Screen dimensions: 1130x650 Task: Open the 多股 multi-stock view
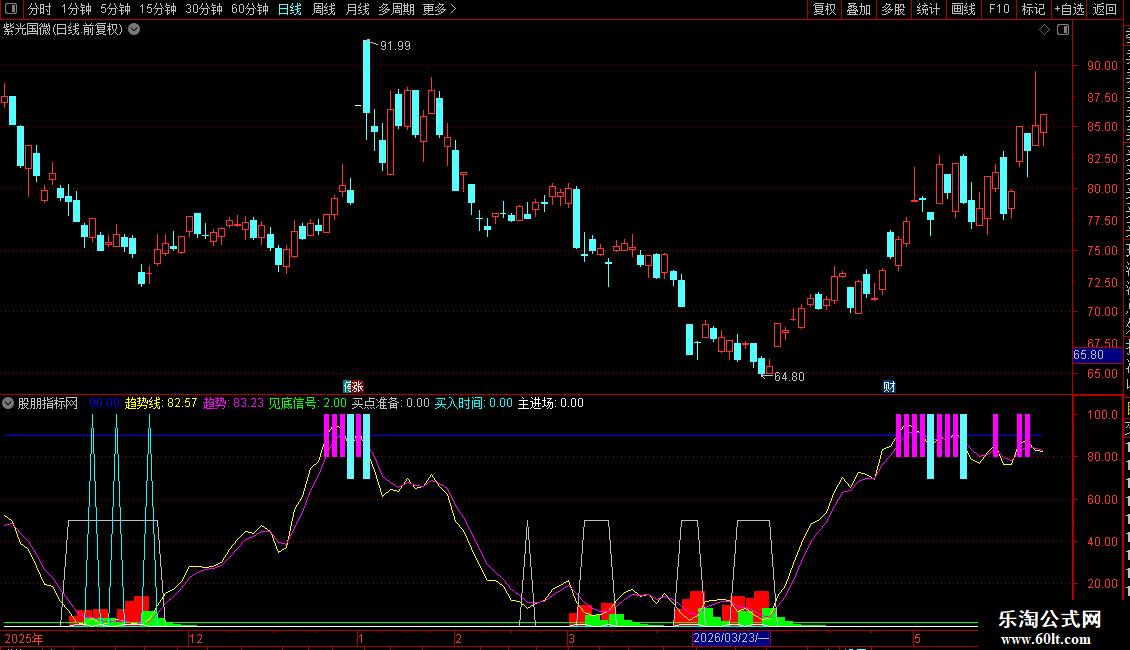tap(893, 9)
